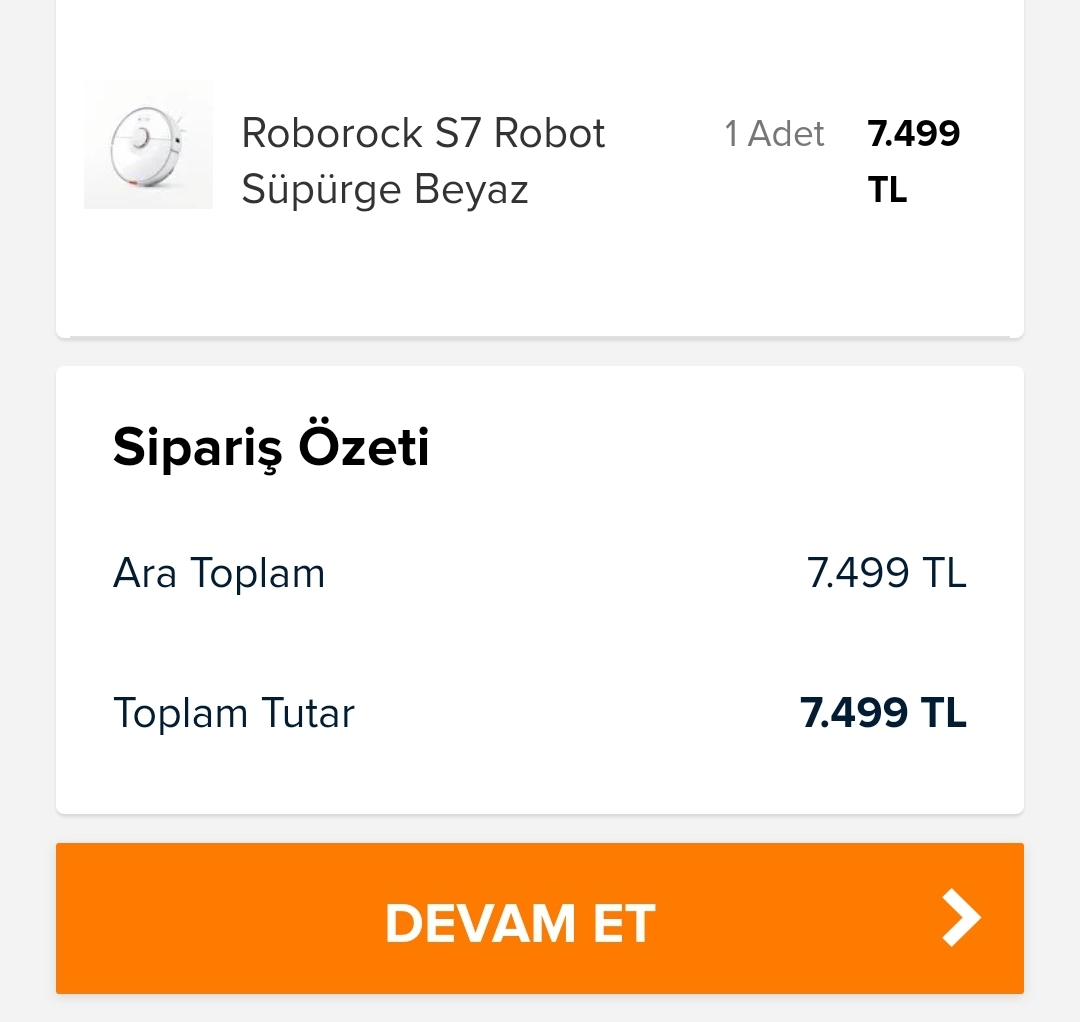1080x1022 pixels.
Task: Select the Ara Toplam label
Action: [219, 573]
